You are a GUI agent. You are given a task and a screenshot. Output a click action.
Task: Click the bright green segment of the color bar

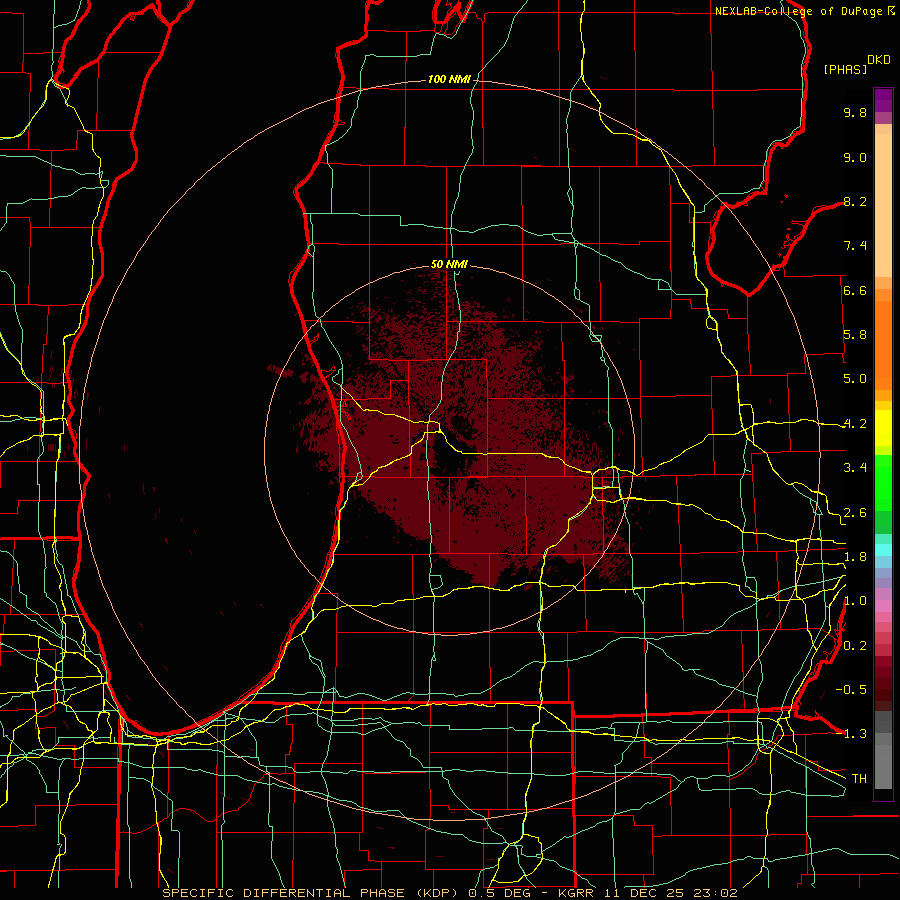pyautogui.click(x=883, y=482)
